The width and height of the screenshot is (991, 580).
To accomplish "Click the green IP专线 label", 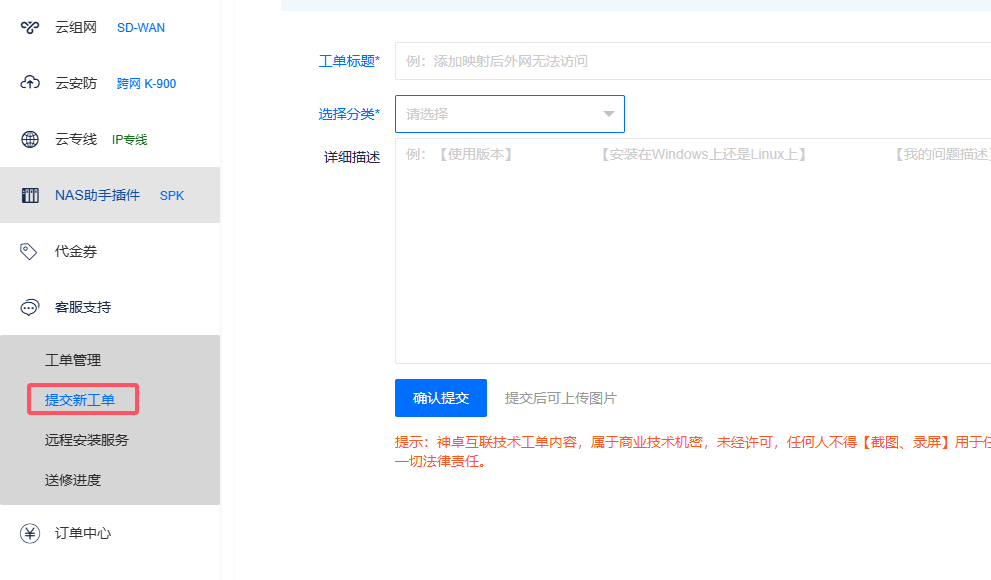I will click(x=129, y=140).
